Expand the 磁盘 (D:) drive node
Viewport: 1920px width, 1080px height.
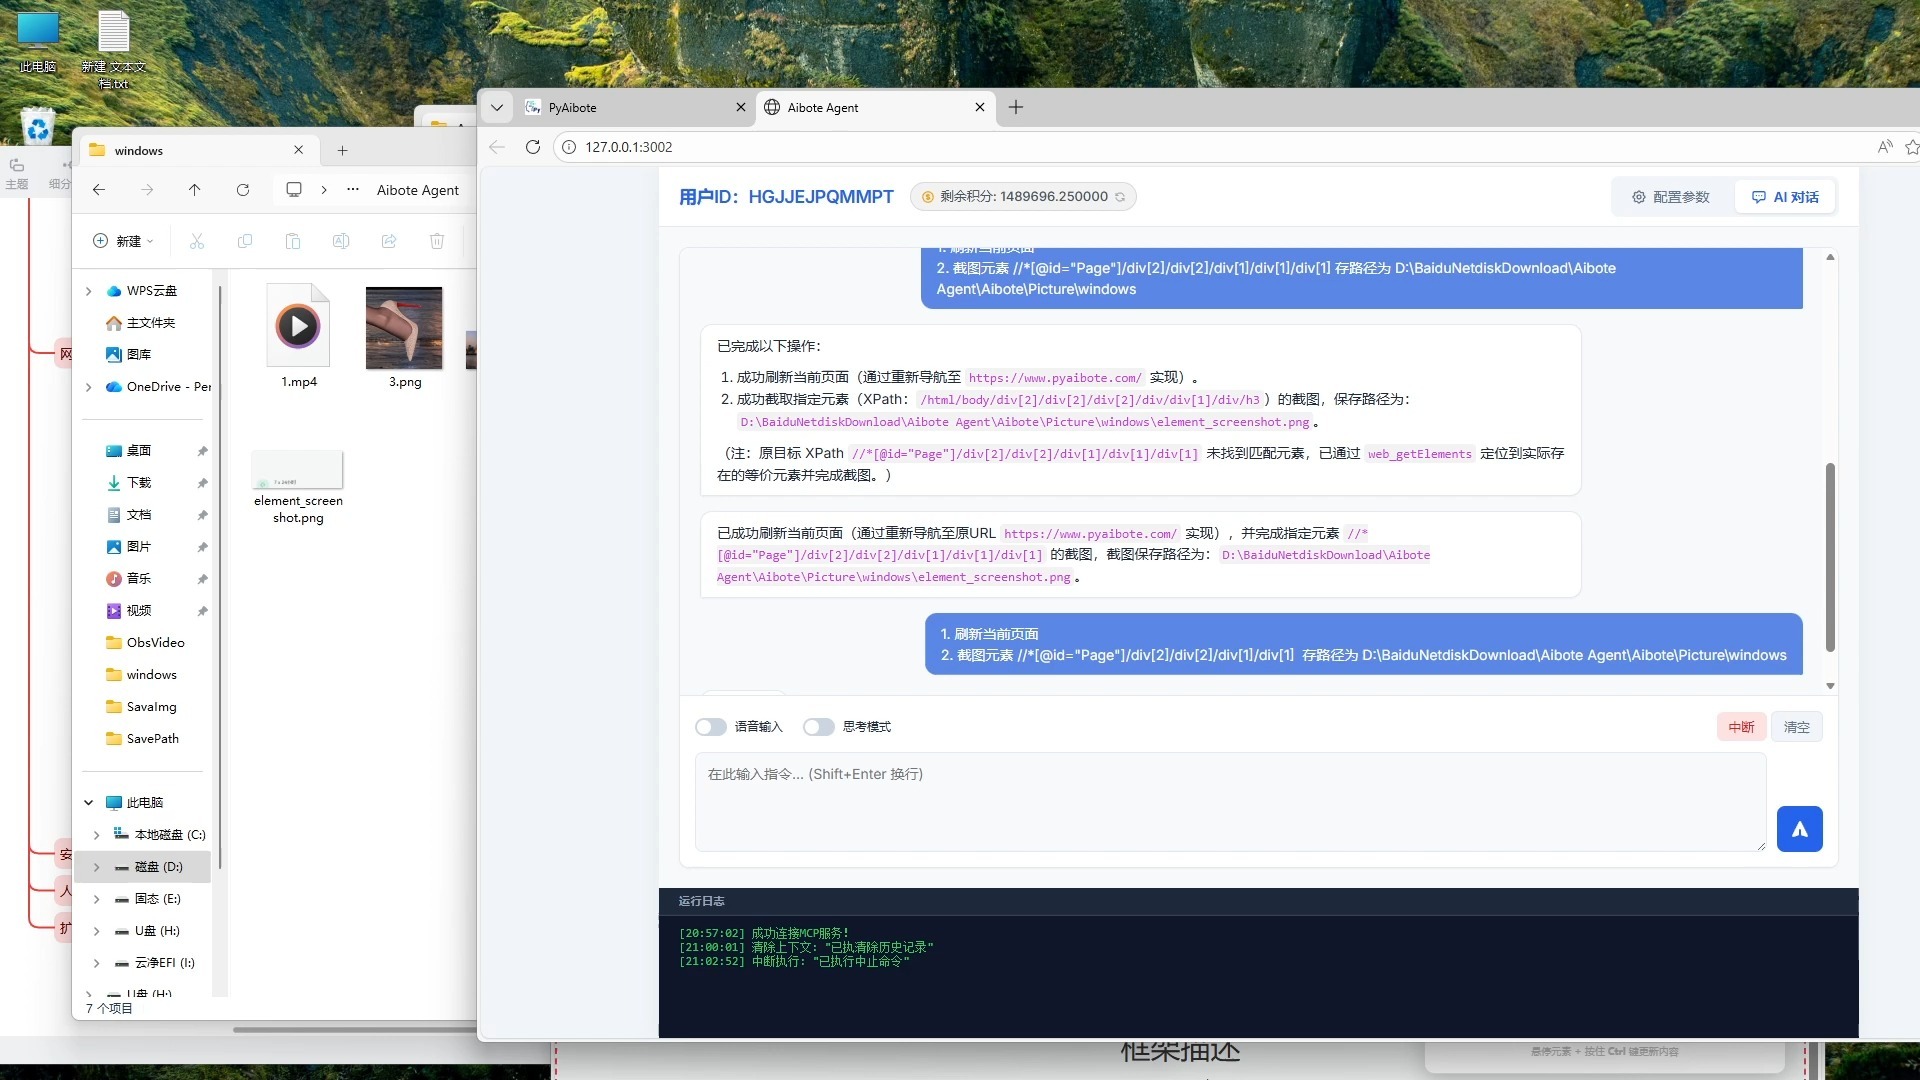(x=97, y=867)
